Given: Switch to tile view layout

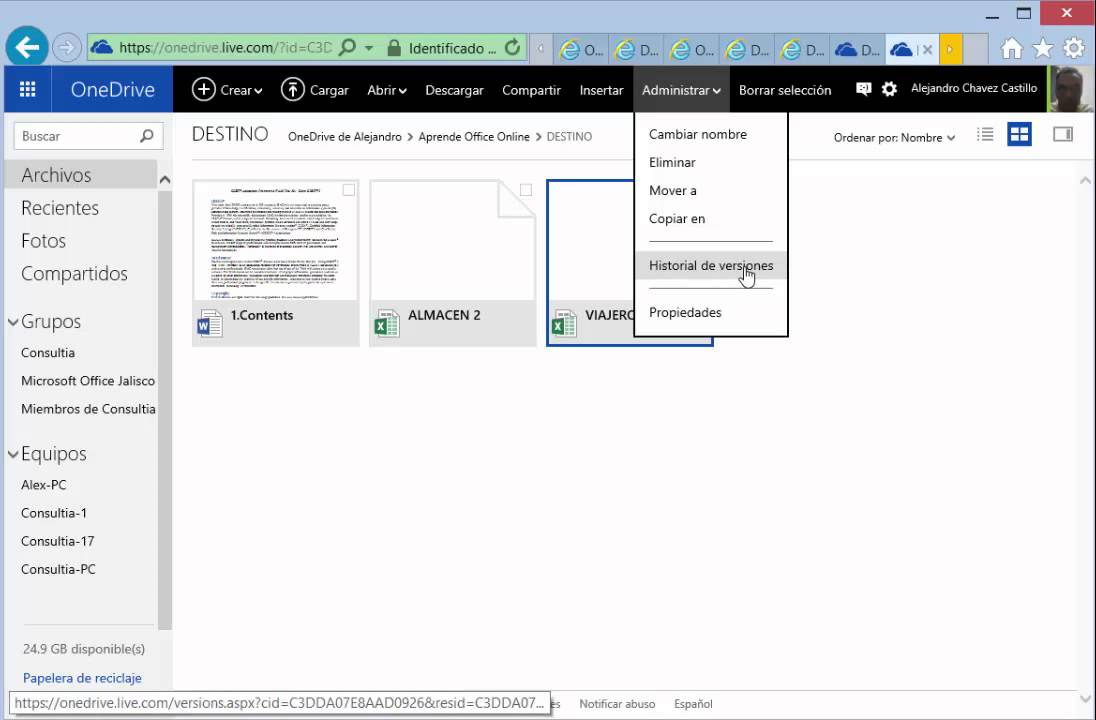Looking at the screenshot, I should [x=1019, y=133].
